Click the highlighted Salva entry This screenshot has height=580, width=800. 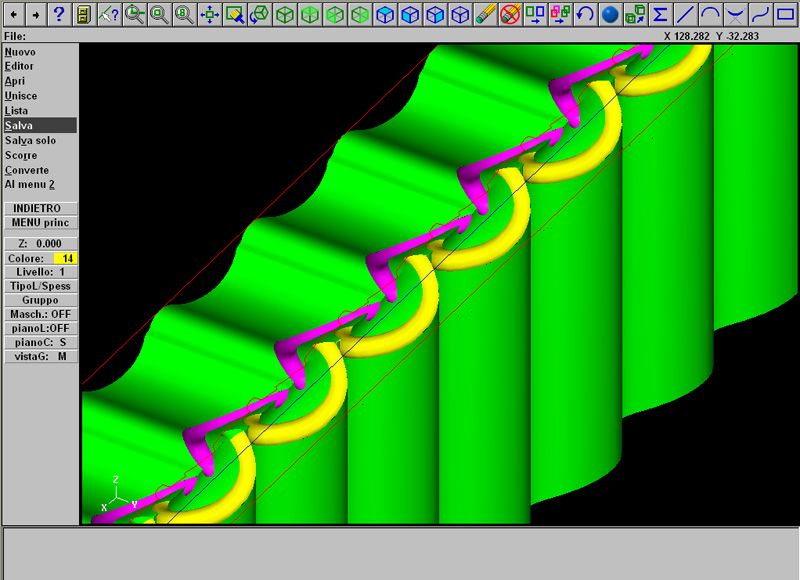40,125
